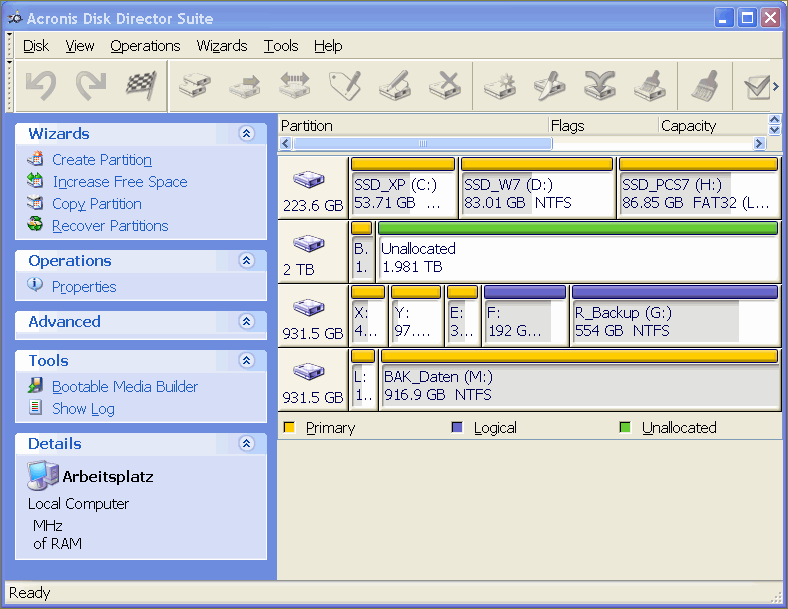Image resolution: width=788 pixels, height=609 pixels.
Task: Open the Wizards menu
Action: click(222, 46)
